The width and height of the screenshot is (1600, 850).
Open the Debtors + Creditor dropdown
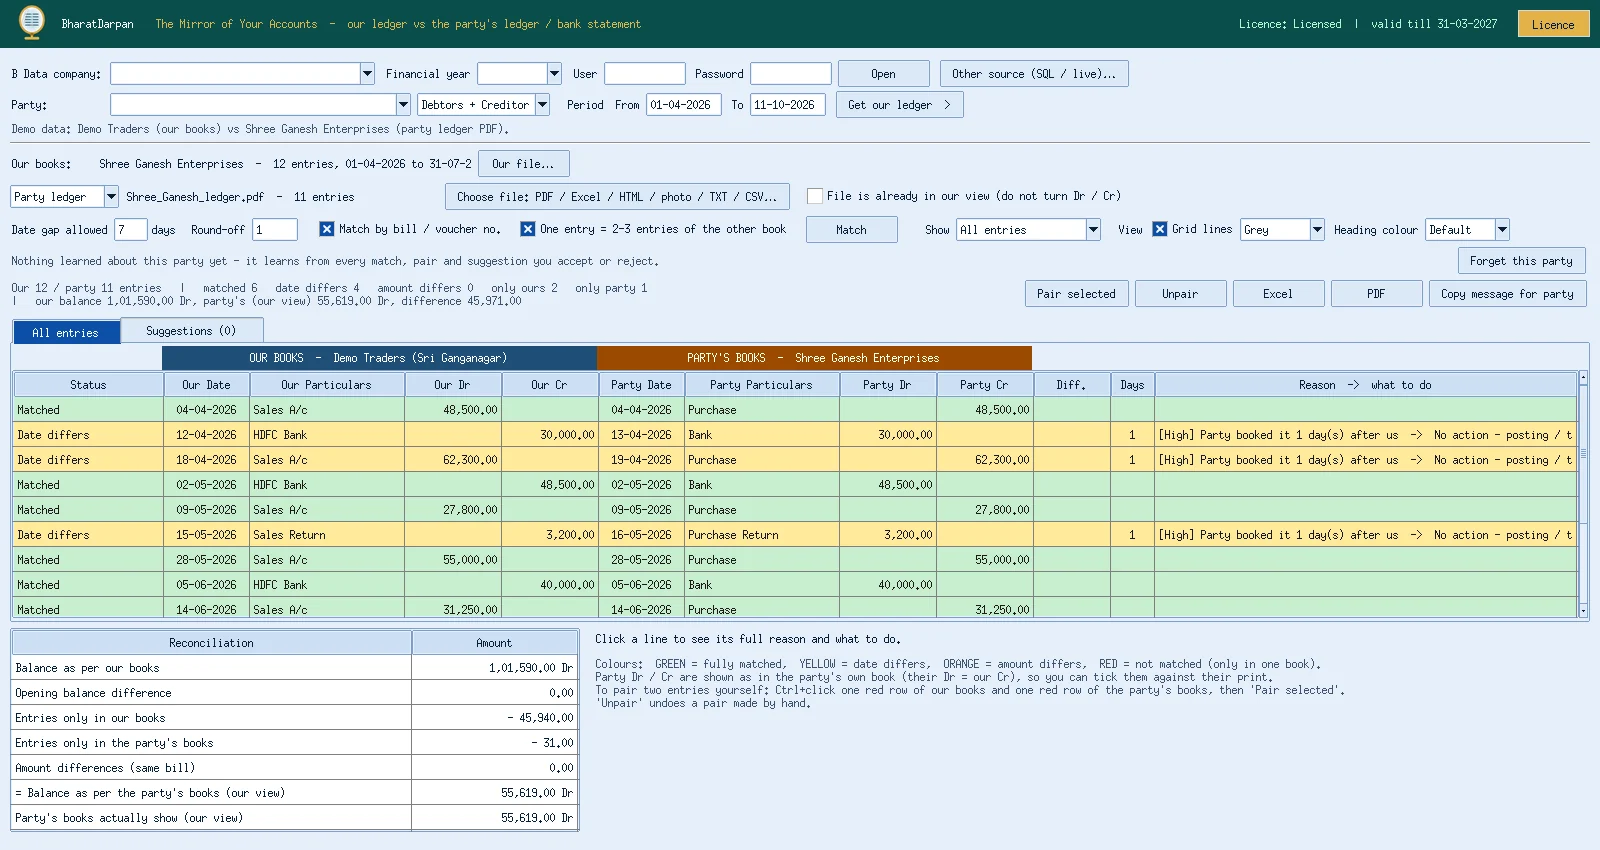coord(542,105)
